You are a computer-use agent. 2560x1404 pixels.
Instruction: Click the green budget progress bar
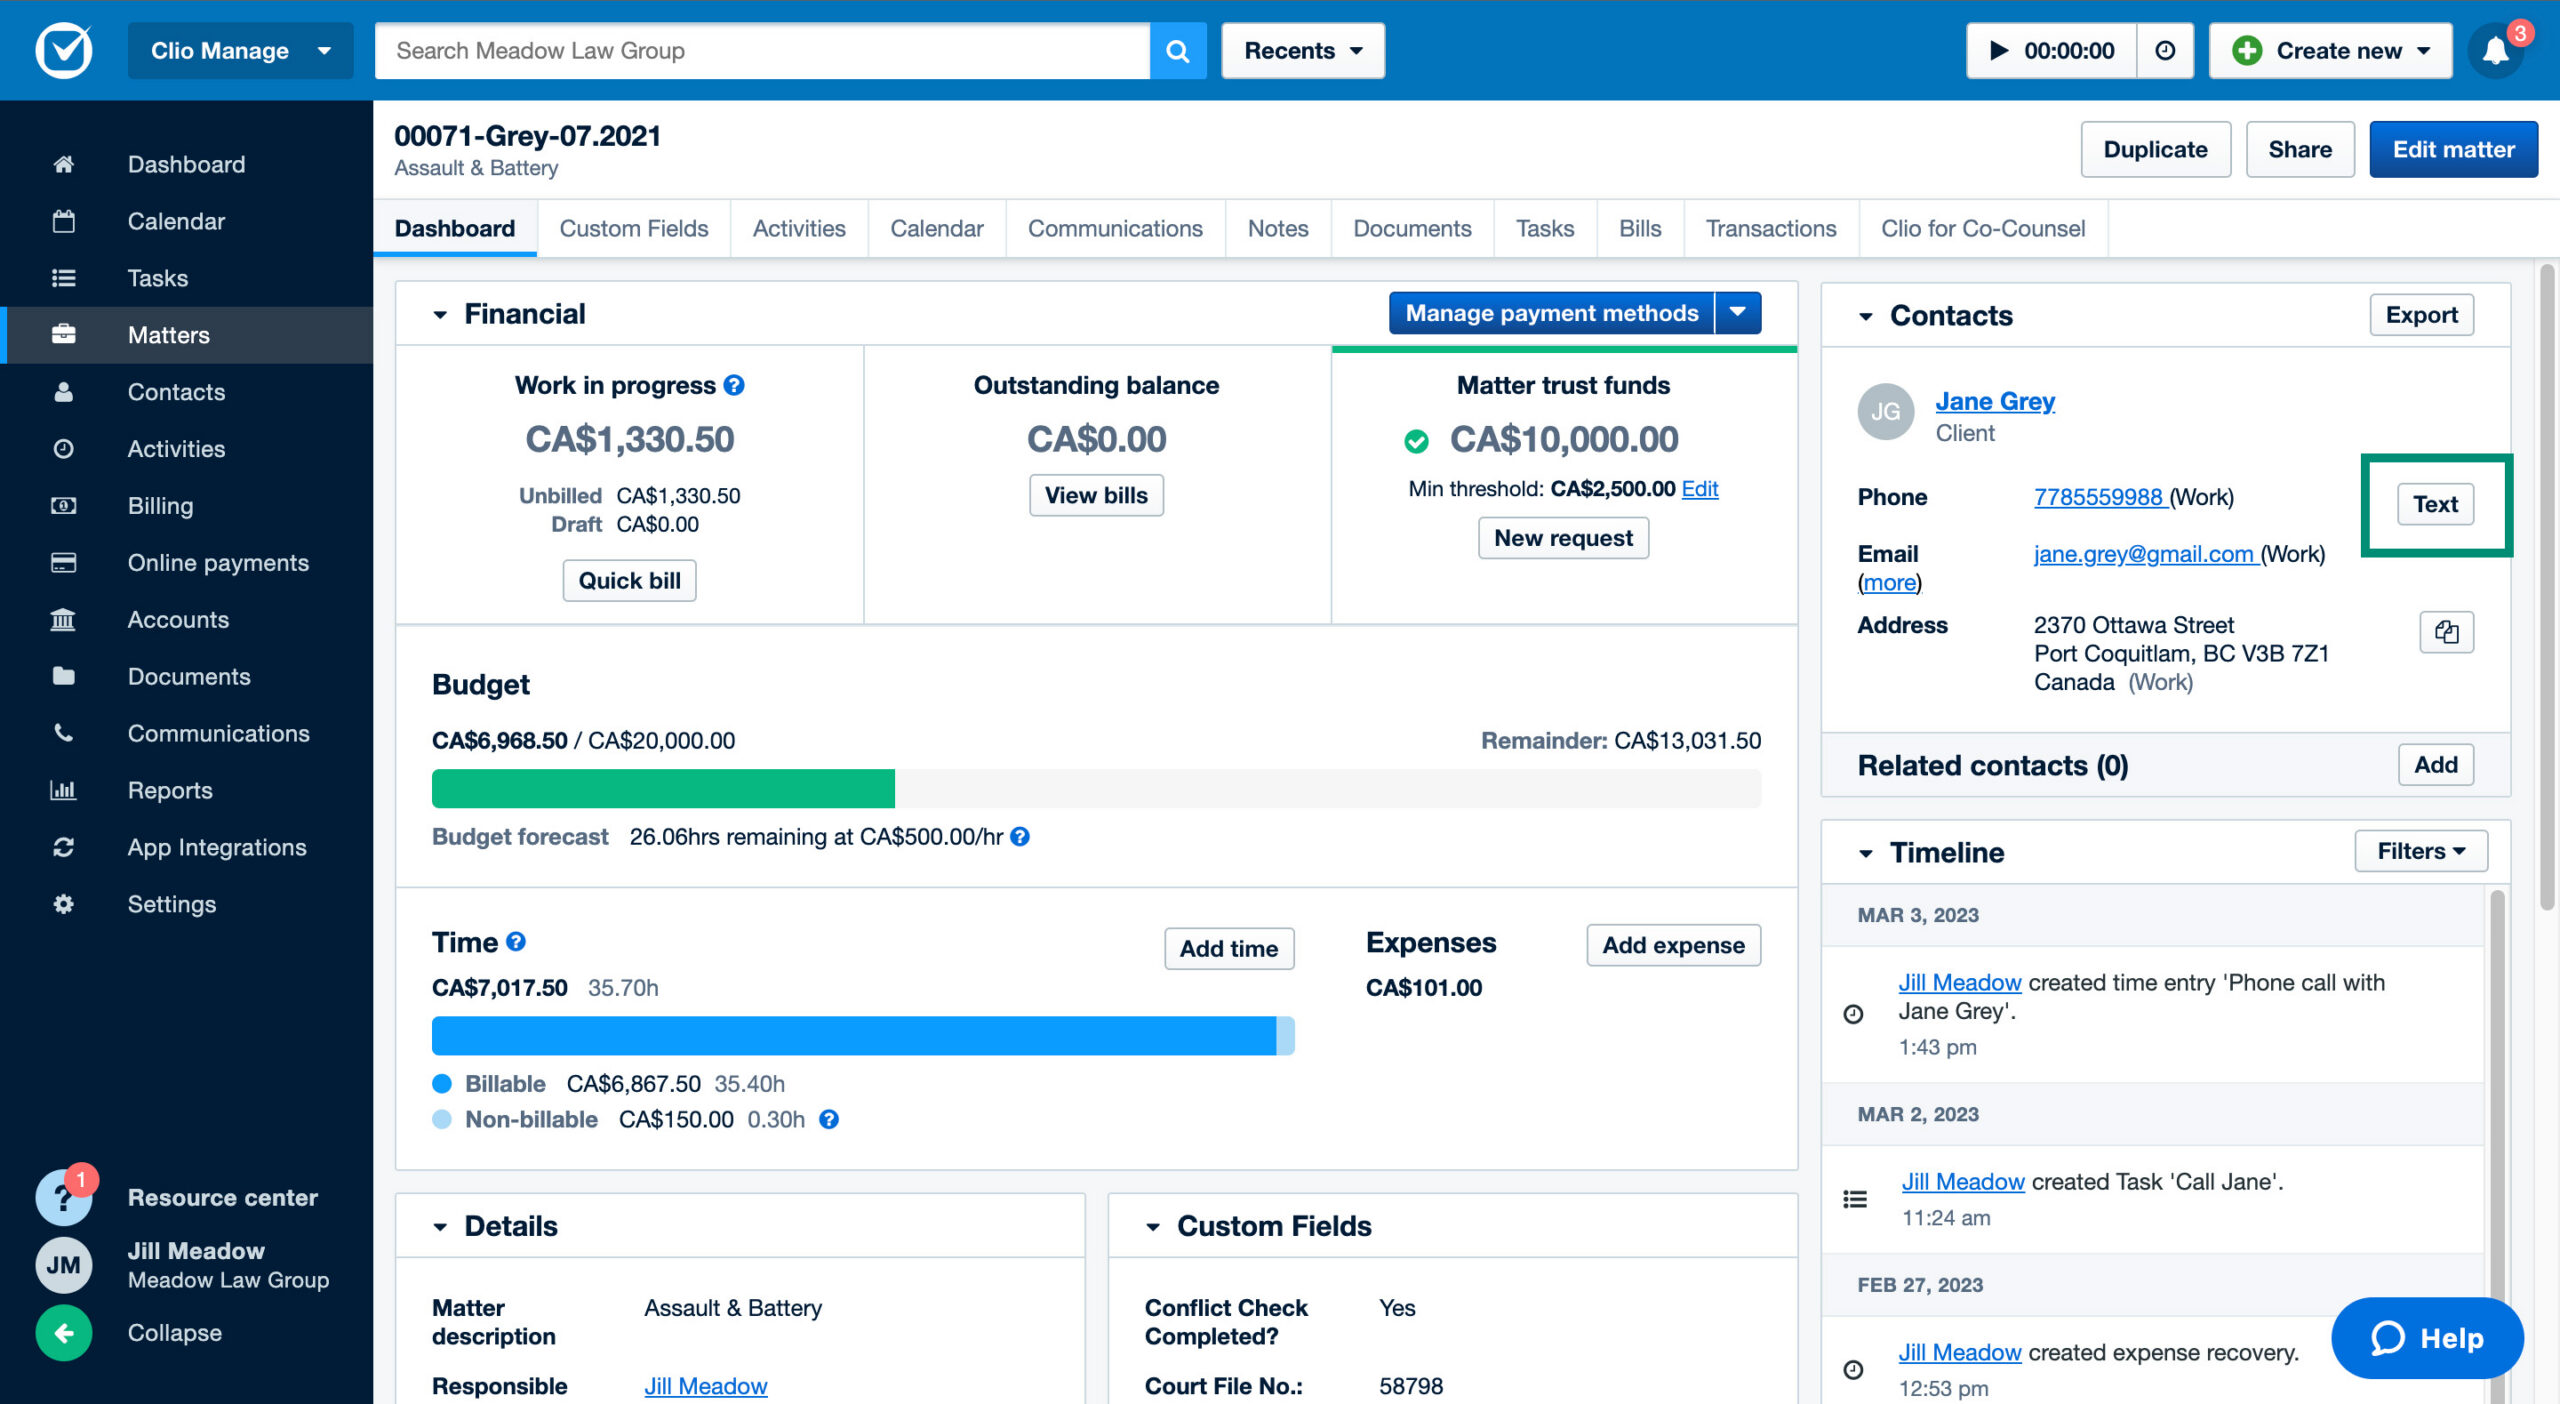tap(663, 788)
